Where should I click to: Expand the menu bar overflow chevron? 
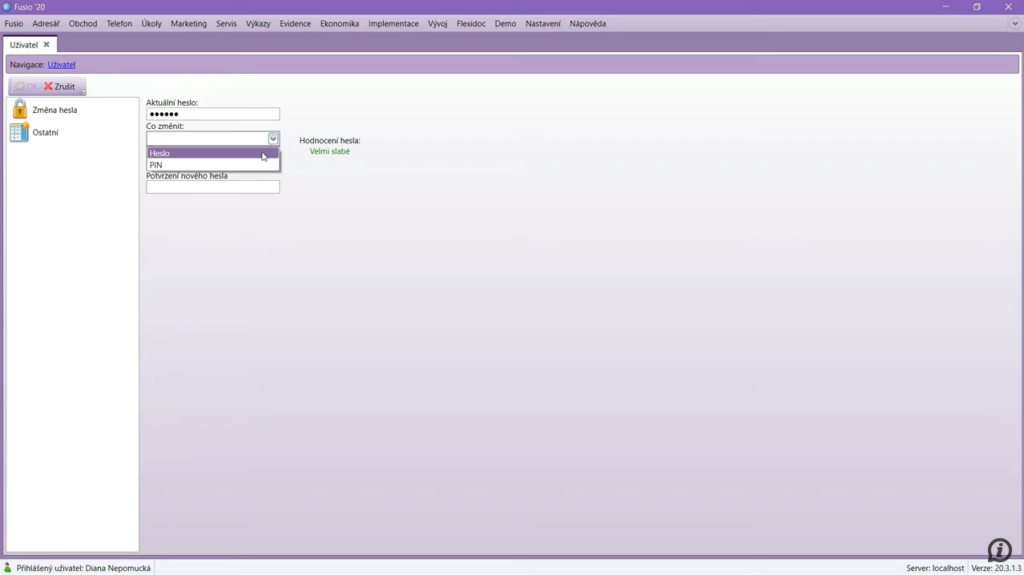[1014, 24]
